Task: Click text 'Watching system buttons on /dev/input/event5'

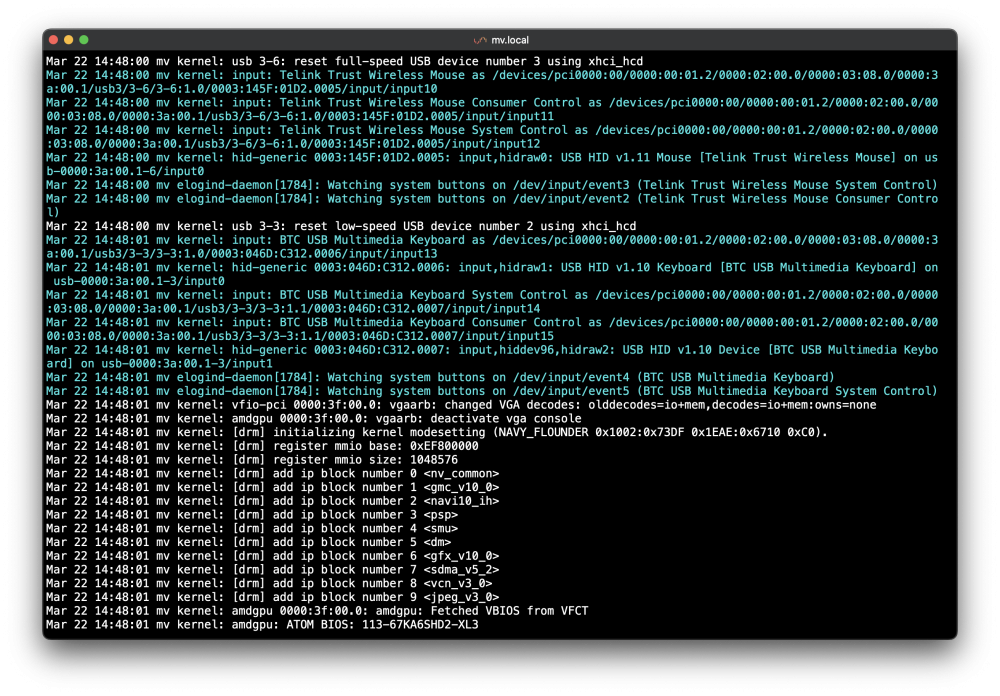Action: [478, 390]
